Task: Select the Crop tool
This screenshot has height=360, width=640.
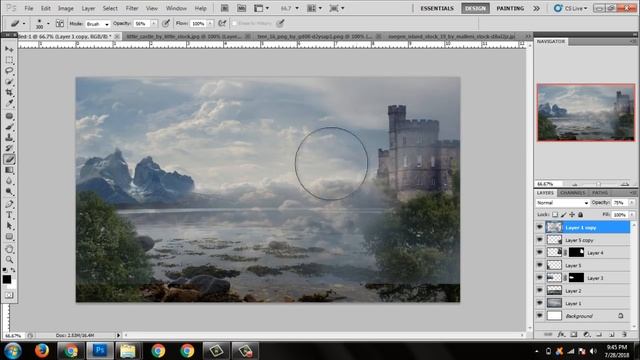Action: (9, 93)
